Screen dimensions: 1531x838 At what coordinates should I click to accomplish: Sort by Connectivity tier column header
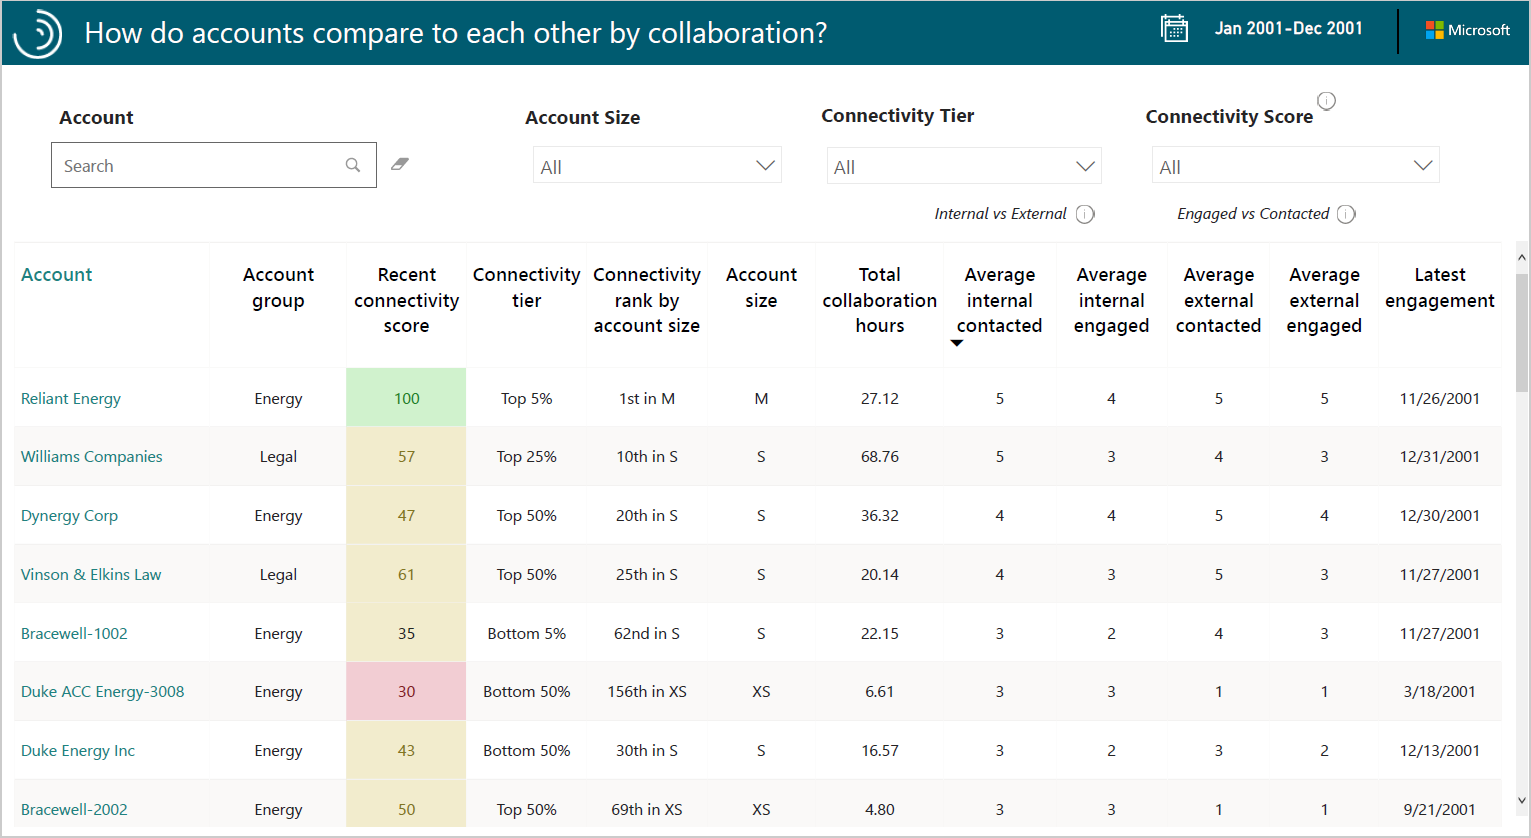coord(527,288)
